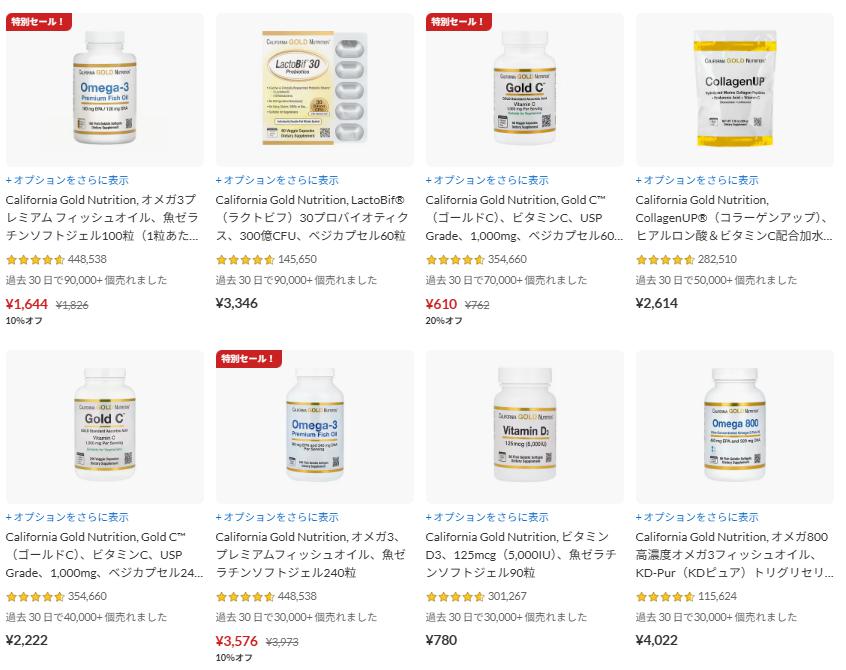This screenshot has width=846, height=670.
Task: View star rating with 115,624 reviews
Action: (x=665, y=597)
